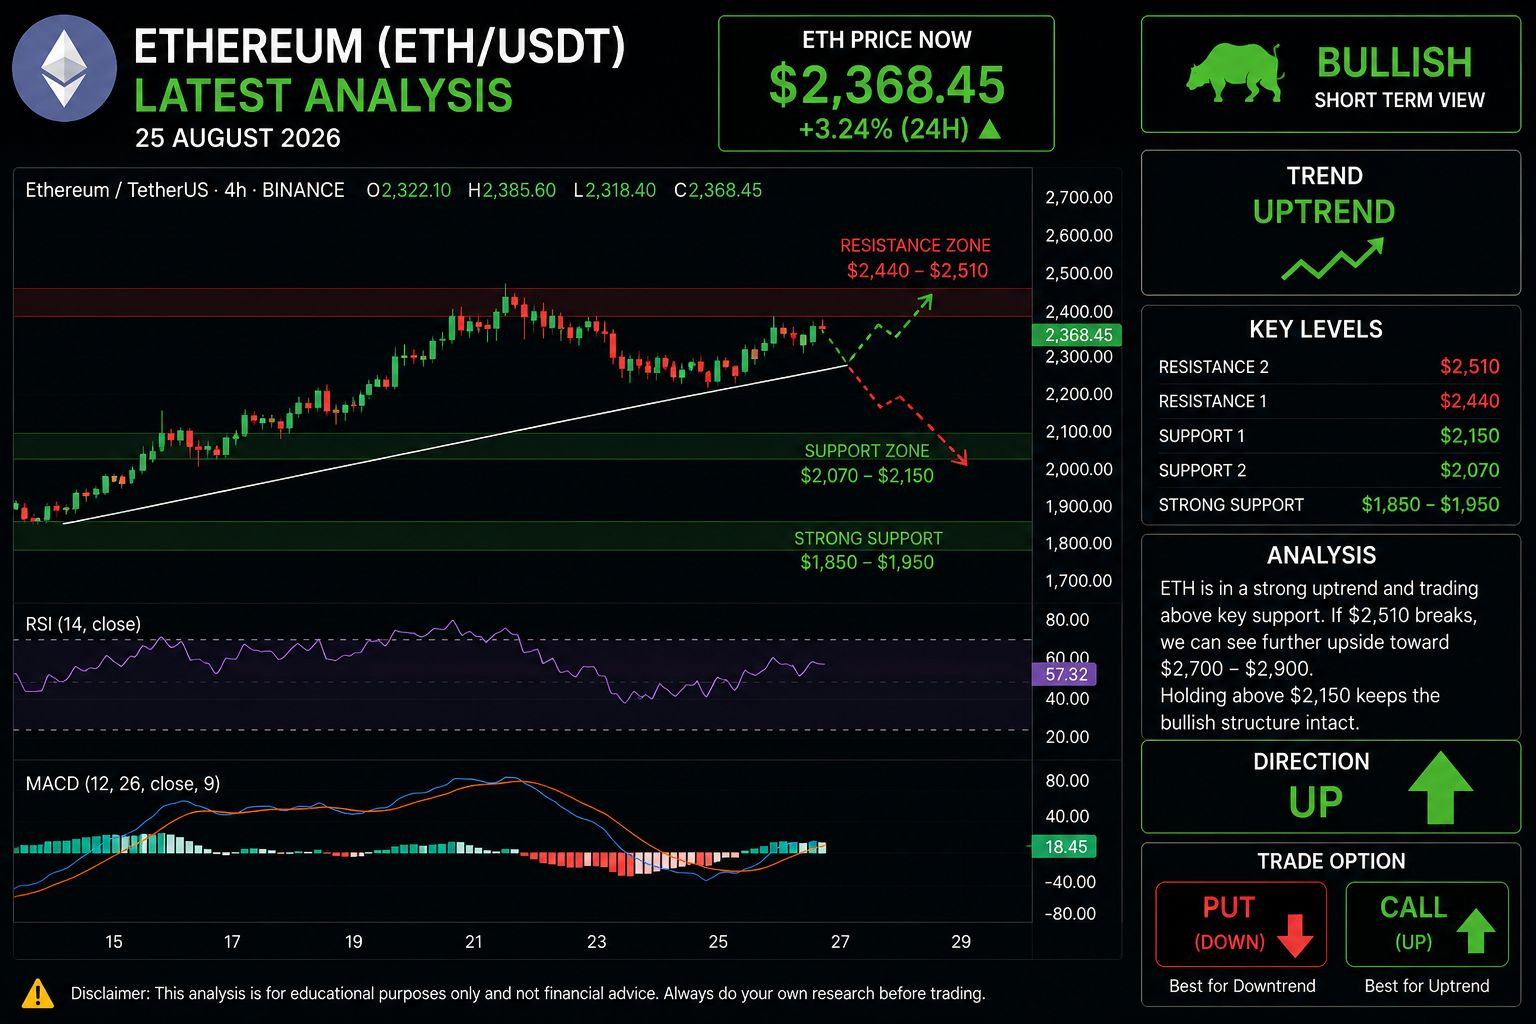Screen dimensions: 1536x1024
Task: Click the 1,700.00 price axis label
Action: (1078, 581)
